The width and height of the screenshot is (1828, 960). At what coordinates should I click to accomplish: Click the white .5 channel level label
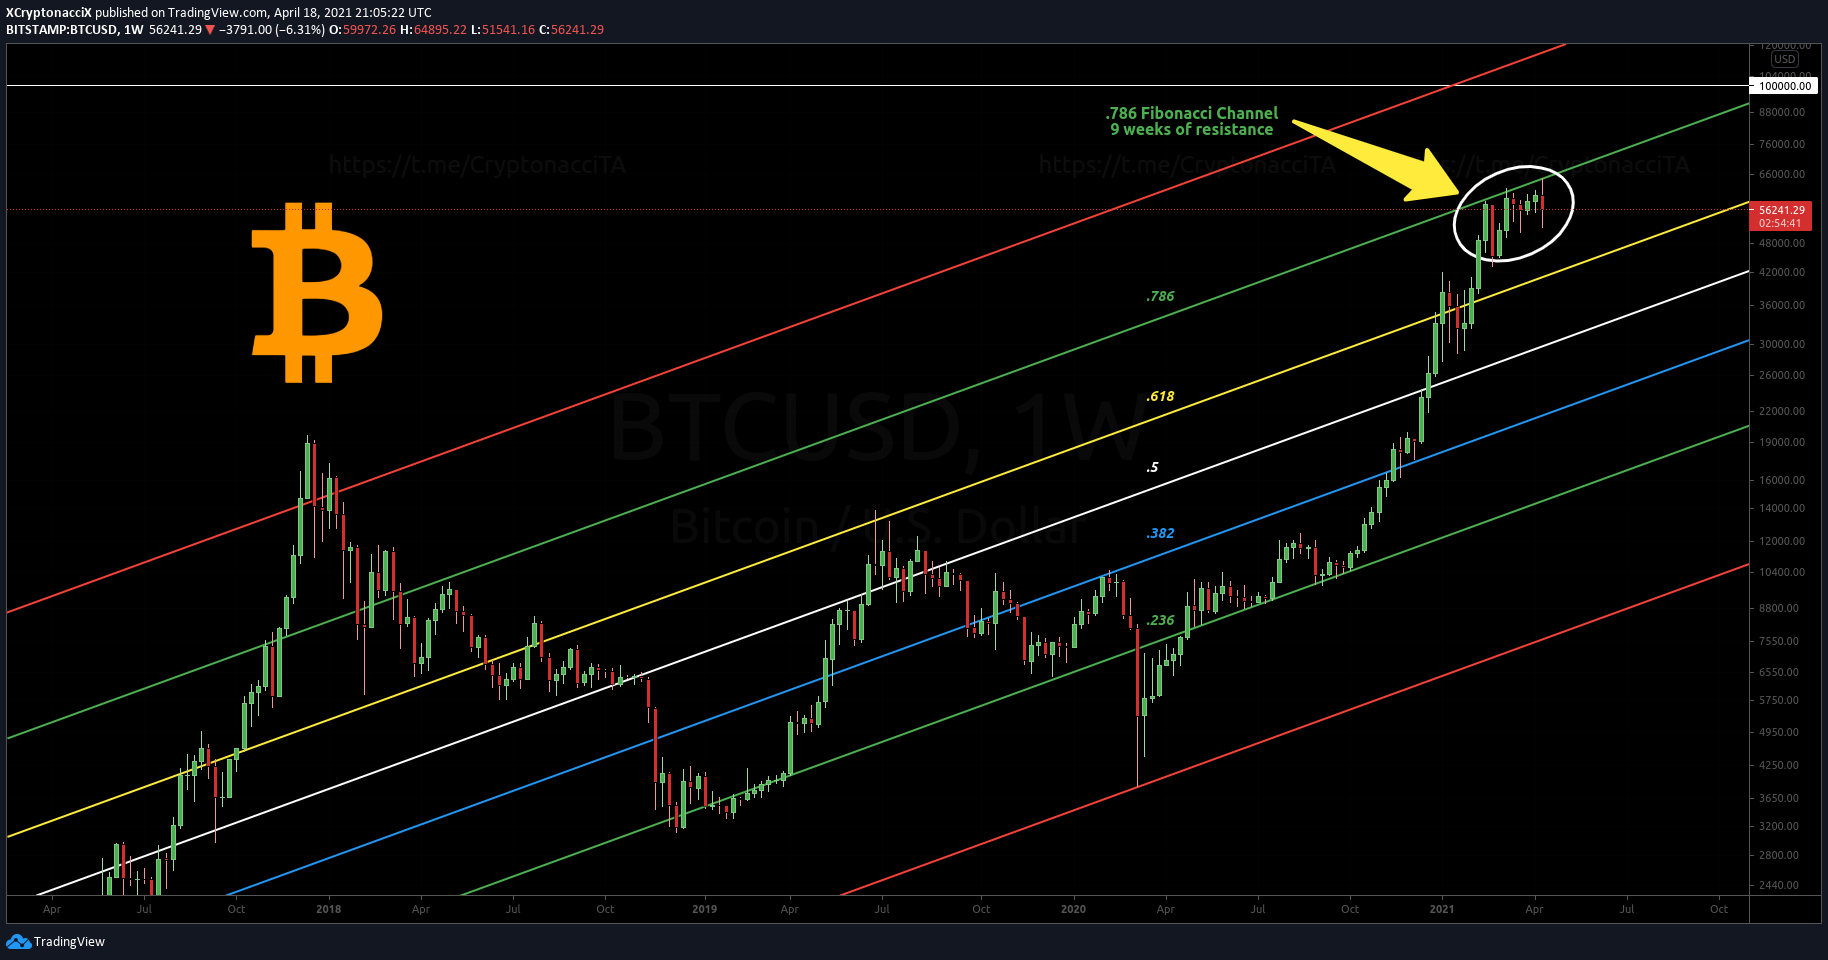coord(1152,467)
